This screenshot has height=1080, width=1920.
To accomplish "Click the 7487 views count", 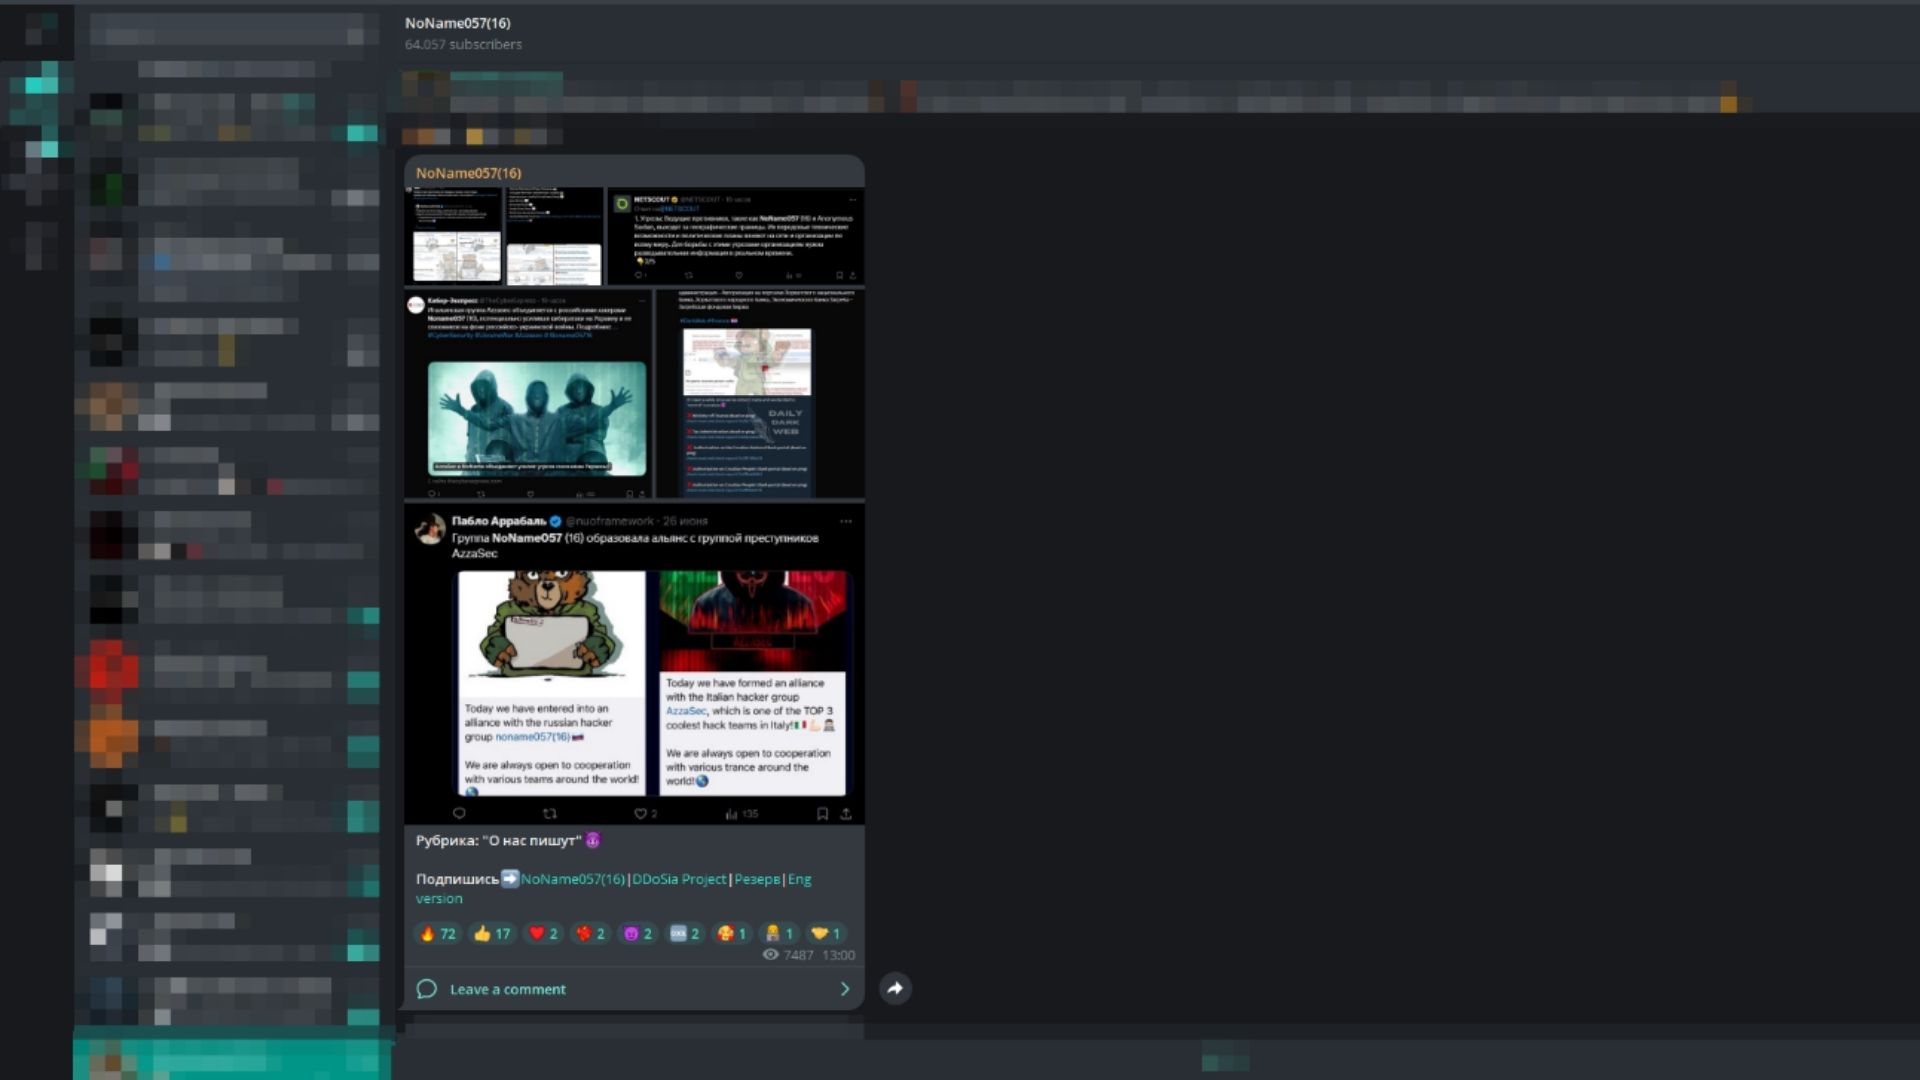I will [798, 955].
